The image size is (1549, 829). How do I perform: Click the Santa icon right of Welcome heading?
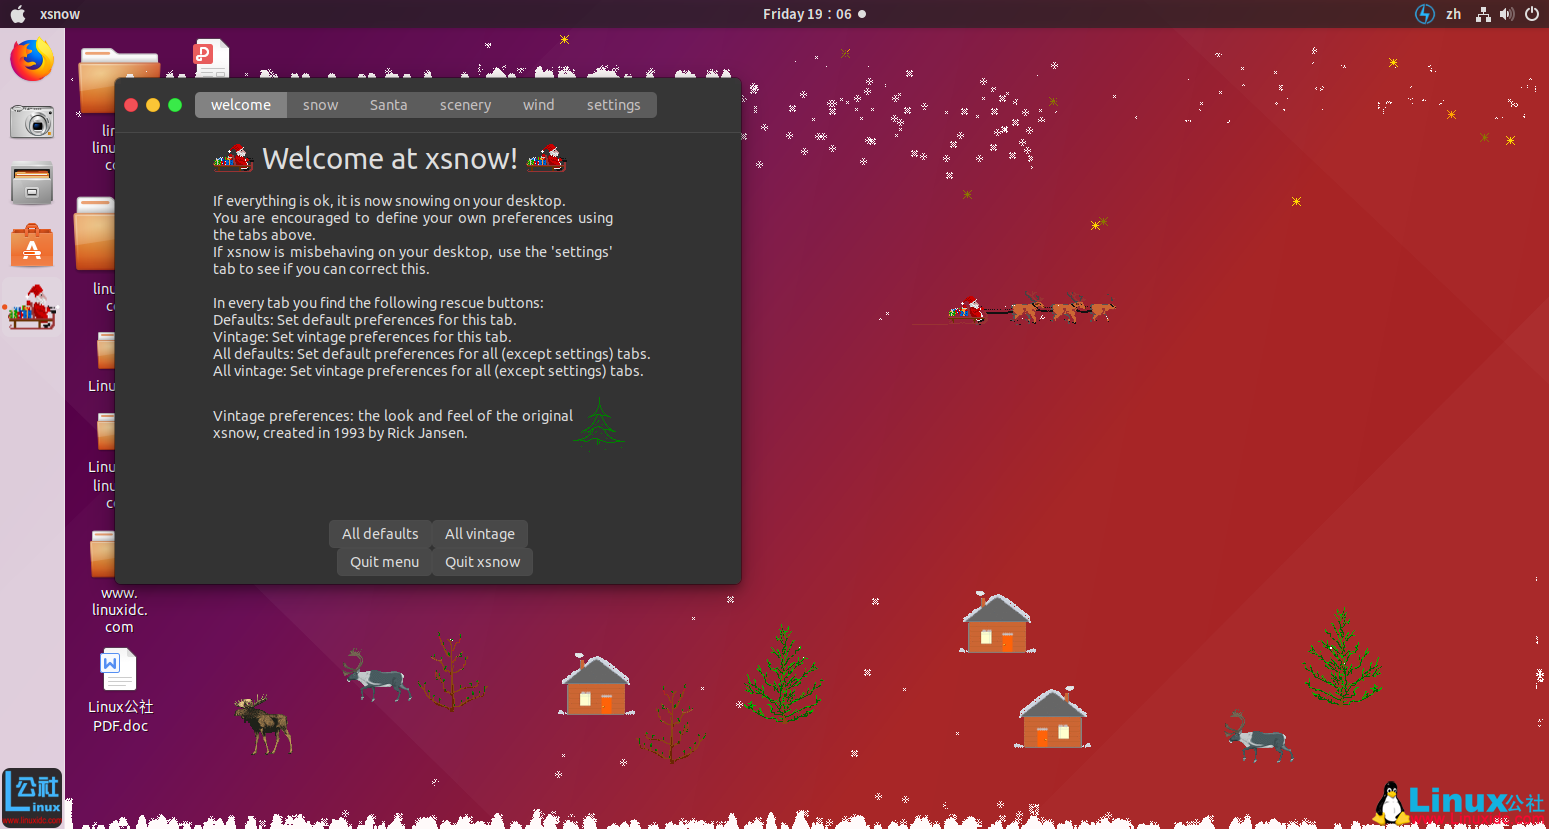point(547,158)
